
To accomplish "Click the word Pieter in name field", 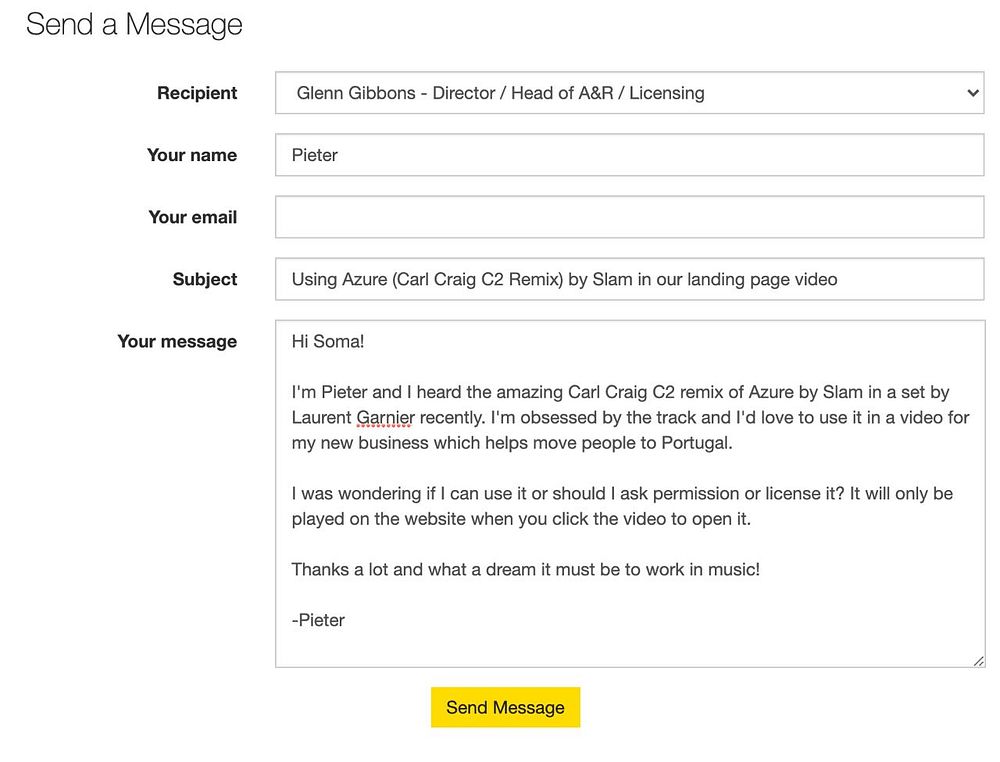I will pyautogui.click(x=314, y=155).
